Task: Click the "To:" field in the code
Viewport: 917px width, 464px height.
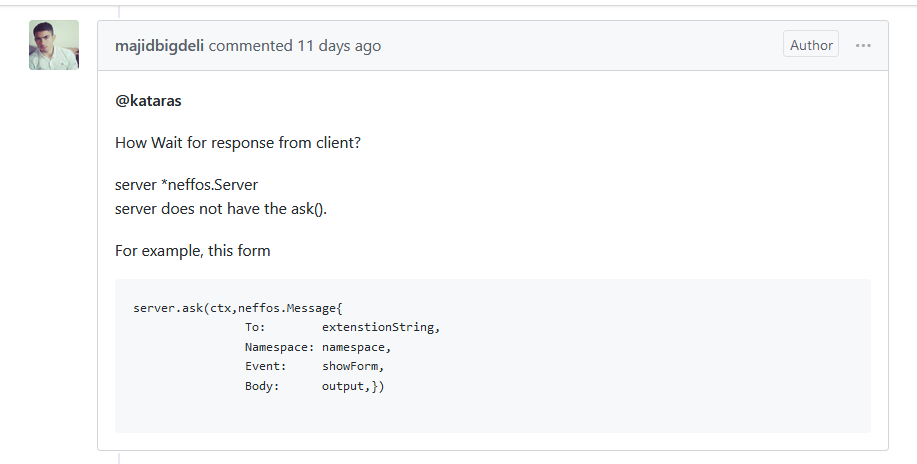Action: tap(255, 327)
